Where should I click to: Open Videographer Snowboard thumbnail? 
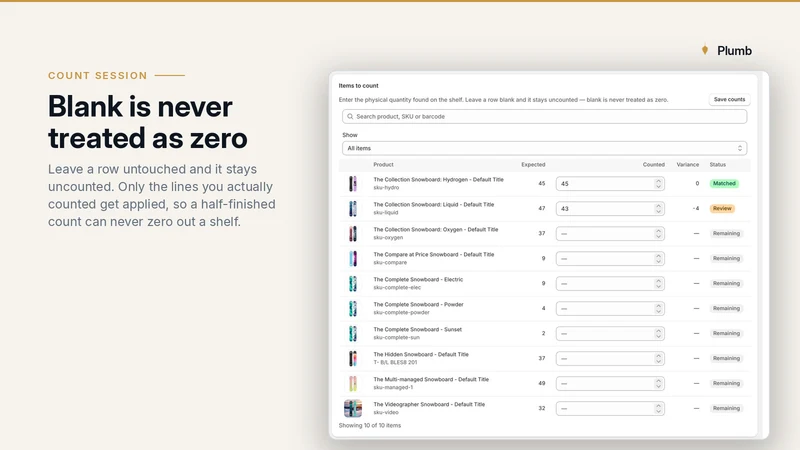[x=353, y=409]
